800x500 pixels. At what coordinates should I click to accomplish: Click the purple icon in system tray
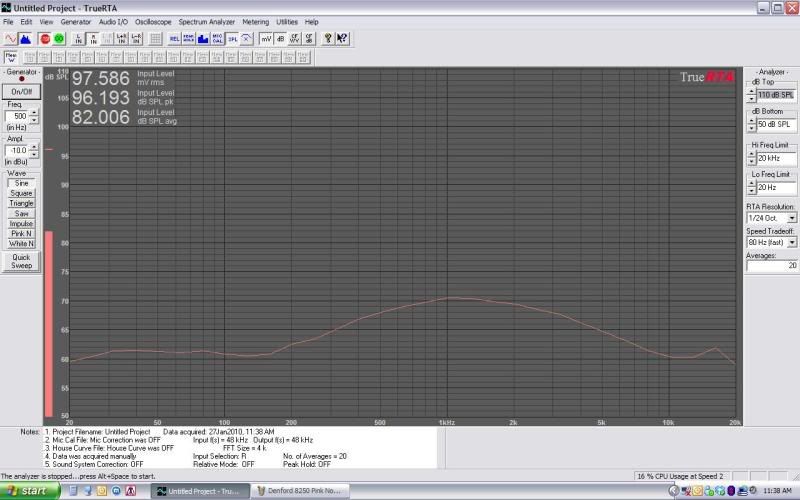tap(731, 491)
